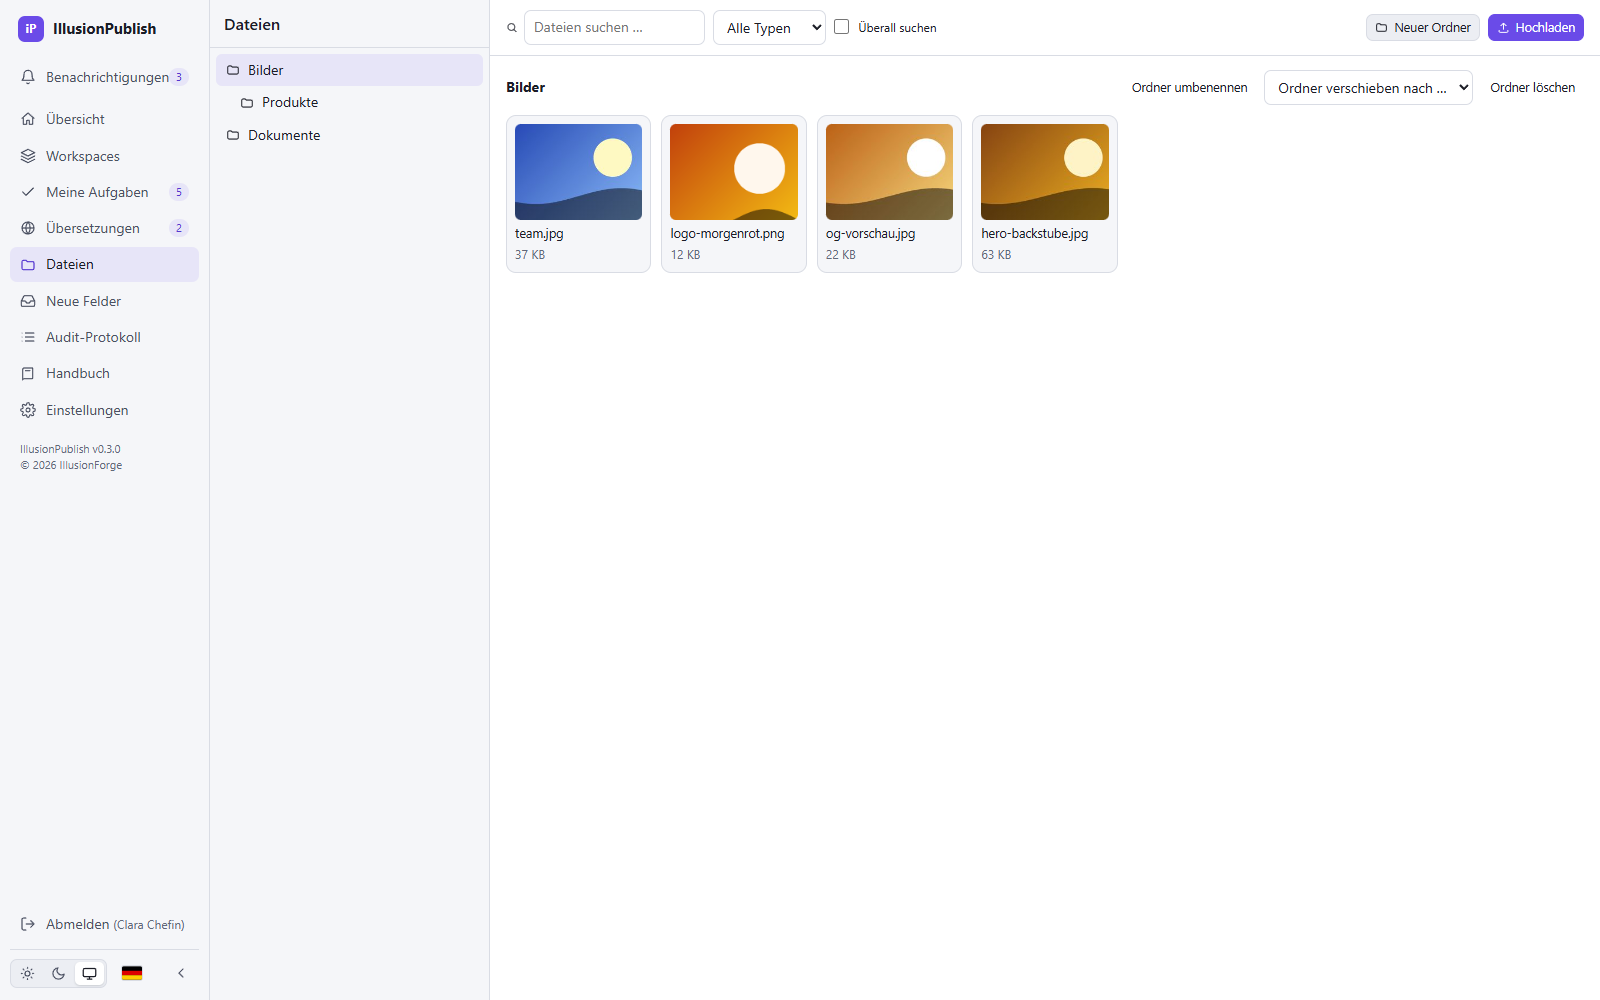Open the Alle Typen dropdown
The height and width of the screenshot is (1000, 1600).
769,28
